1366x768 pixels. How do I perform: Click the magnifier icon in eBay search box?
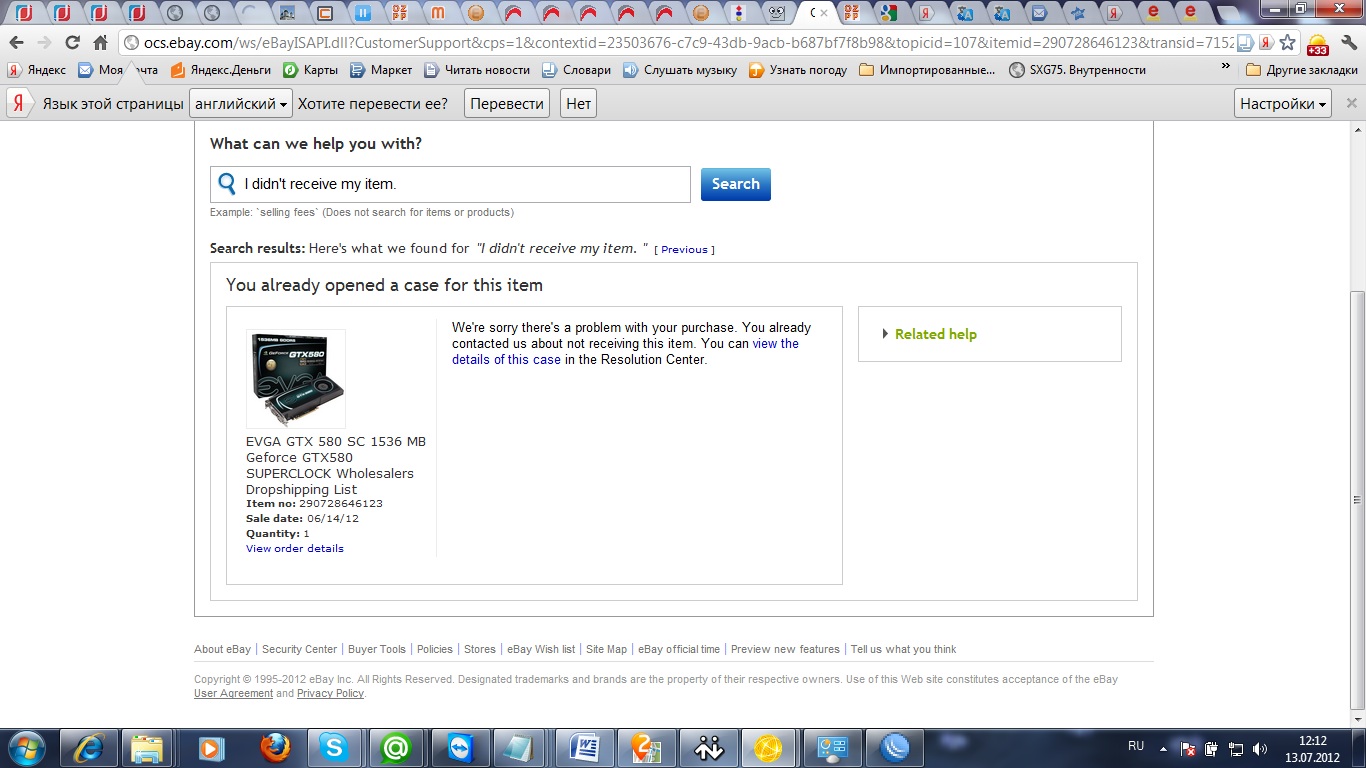228,184
